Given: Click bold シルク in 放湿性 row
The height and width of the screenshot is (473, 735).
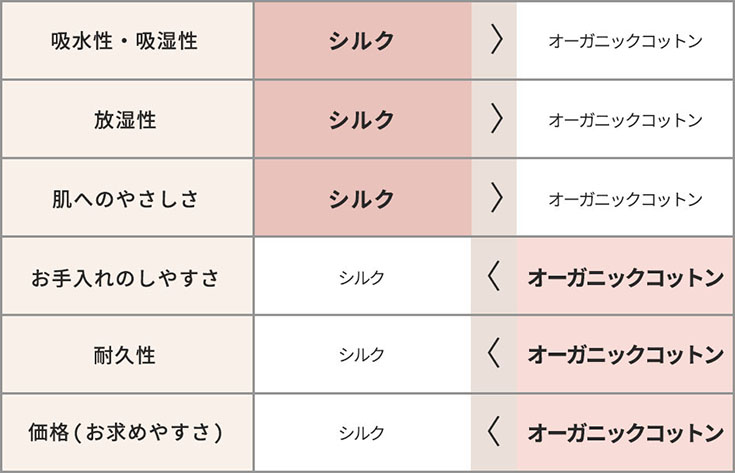Looking at the screenshot, I should pyautogui.click(x=362, y=120).
